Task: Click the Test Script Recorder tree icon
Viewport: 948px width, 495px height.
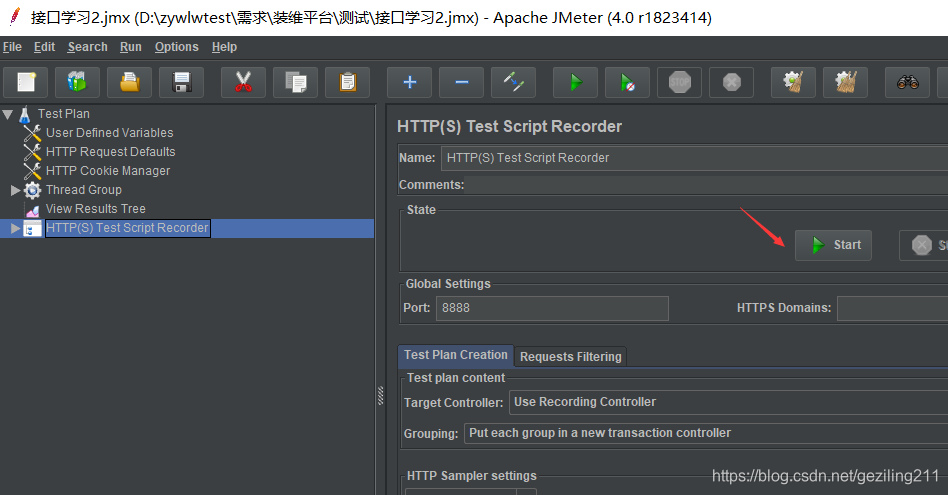Action: (32, 228)
